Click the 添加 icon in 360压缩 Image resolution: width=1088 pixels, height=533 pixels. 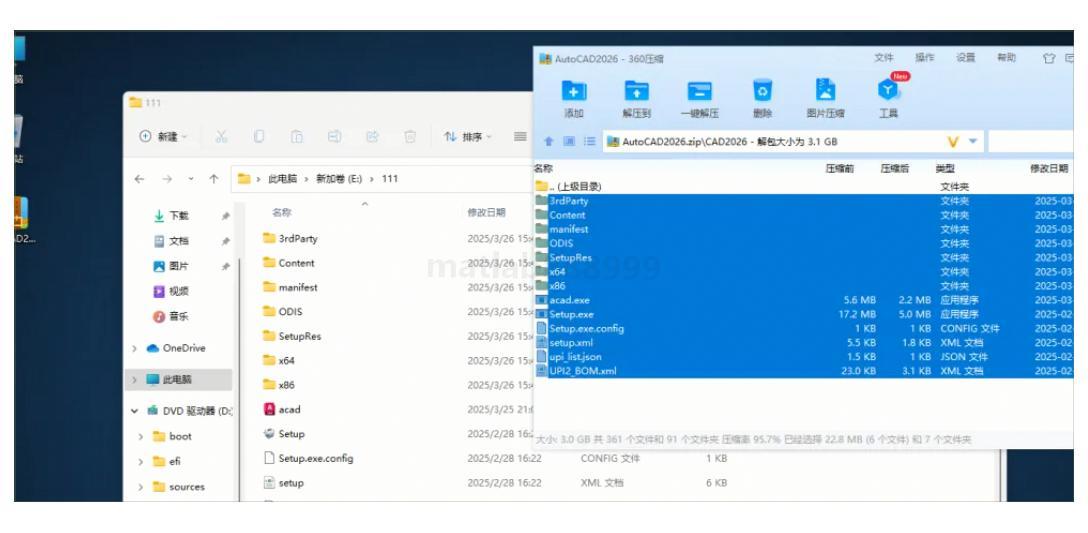point(574,92)
